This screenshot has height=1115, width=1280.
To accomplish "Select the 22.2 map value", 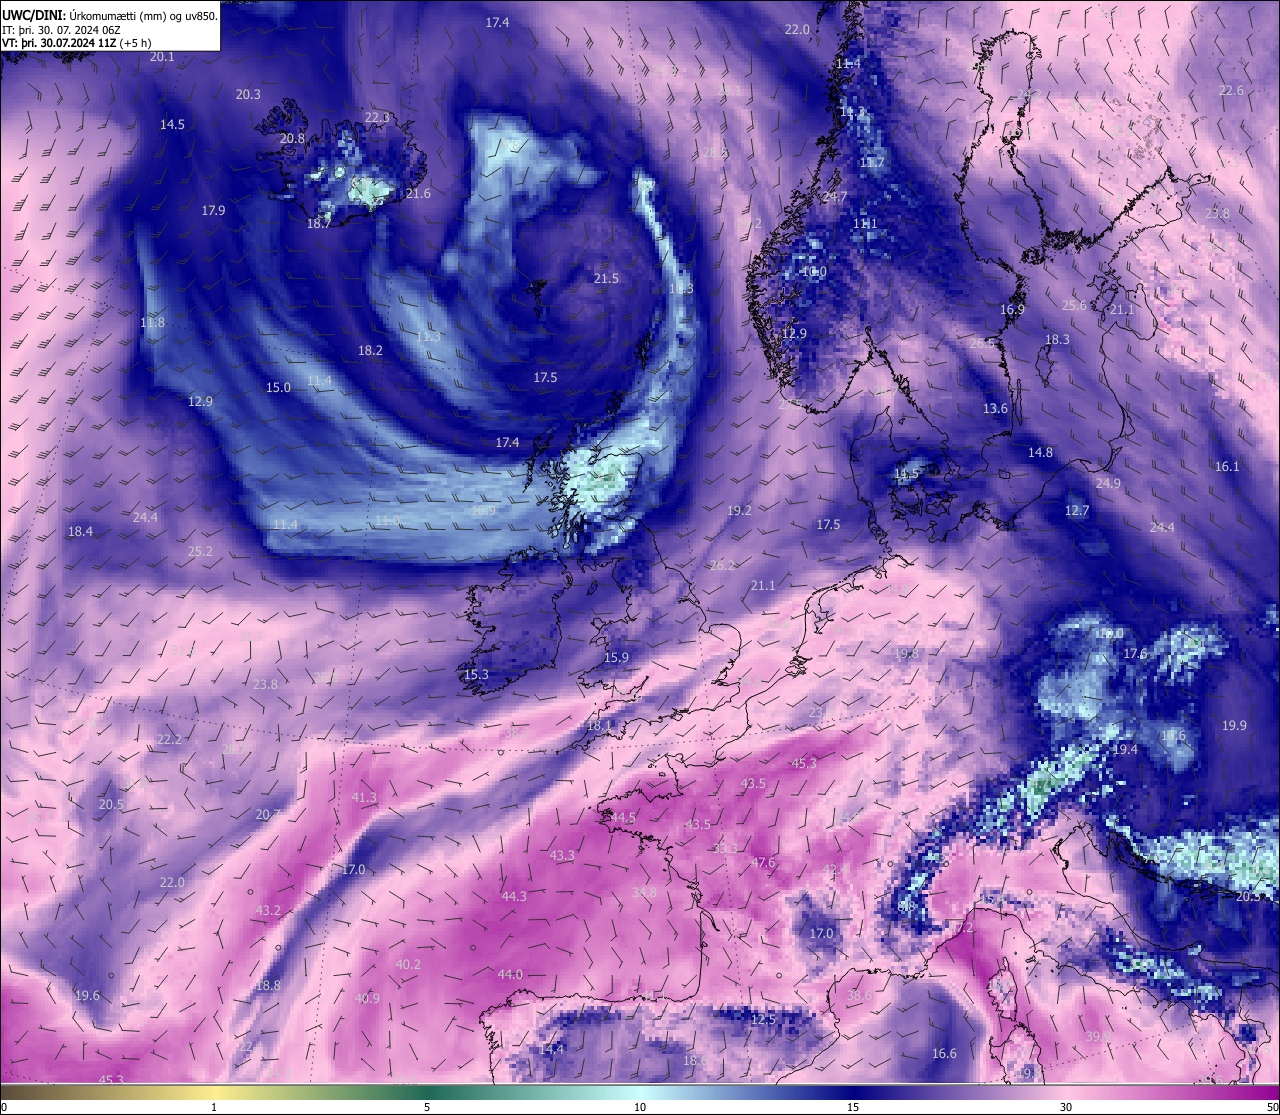I will tap(169, 739).
